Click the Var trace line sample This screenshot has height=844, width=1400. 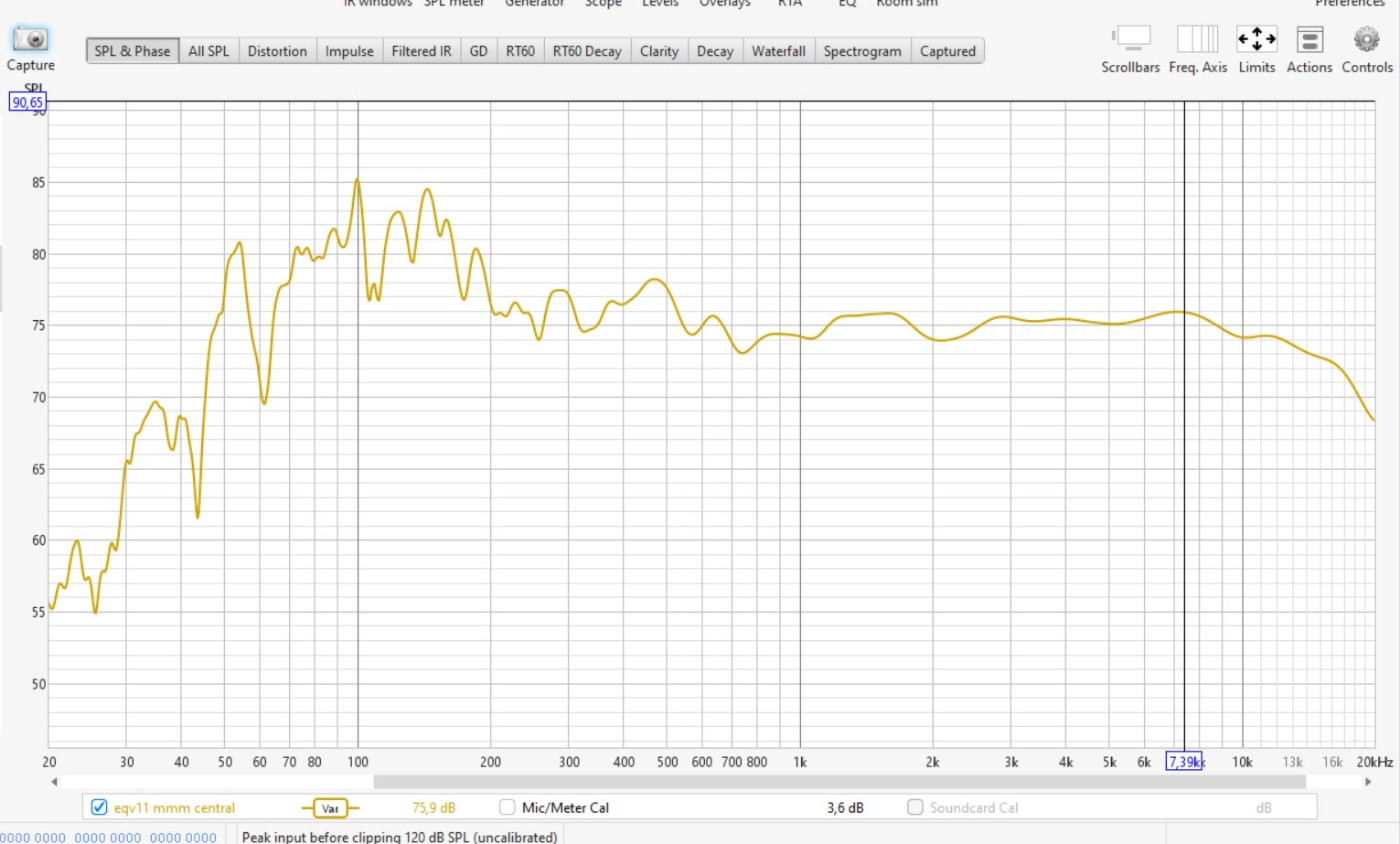pyautogui.click(x=329, y=808)
